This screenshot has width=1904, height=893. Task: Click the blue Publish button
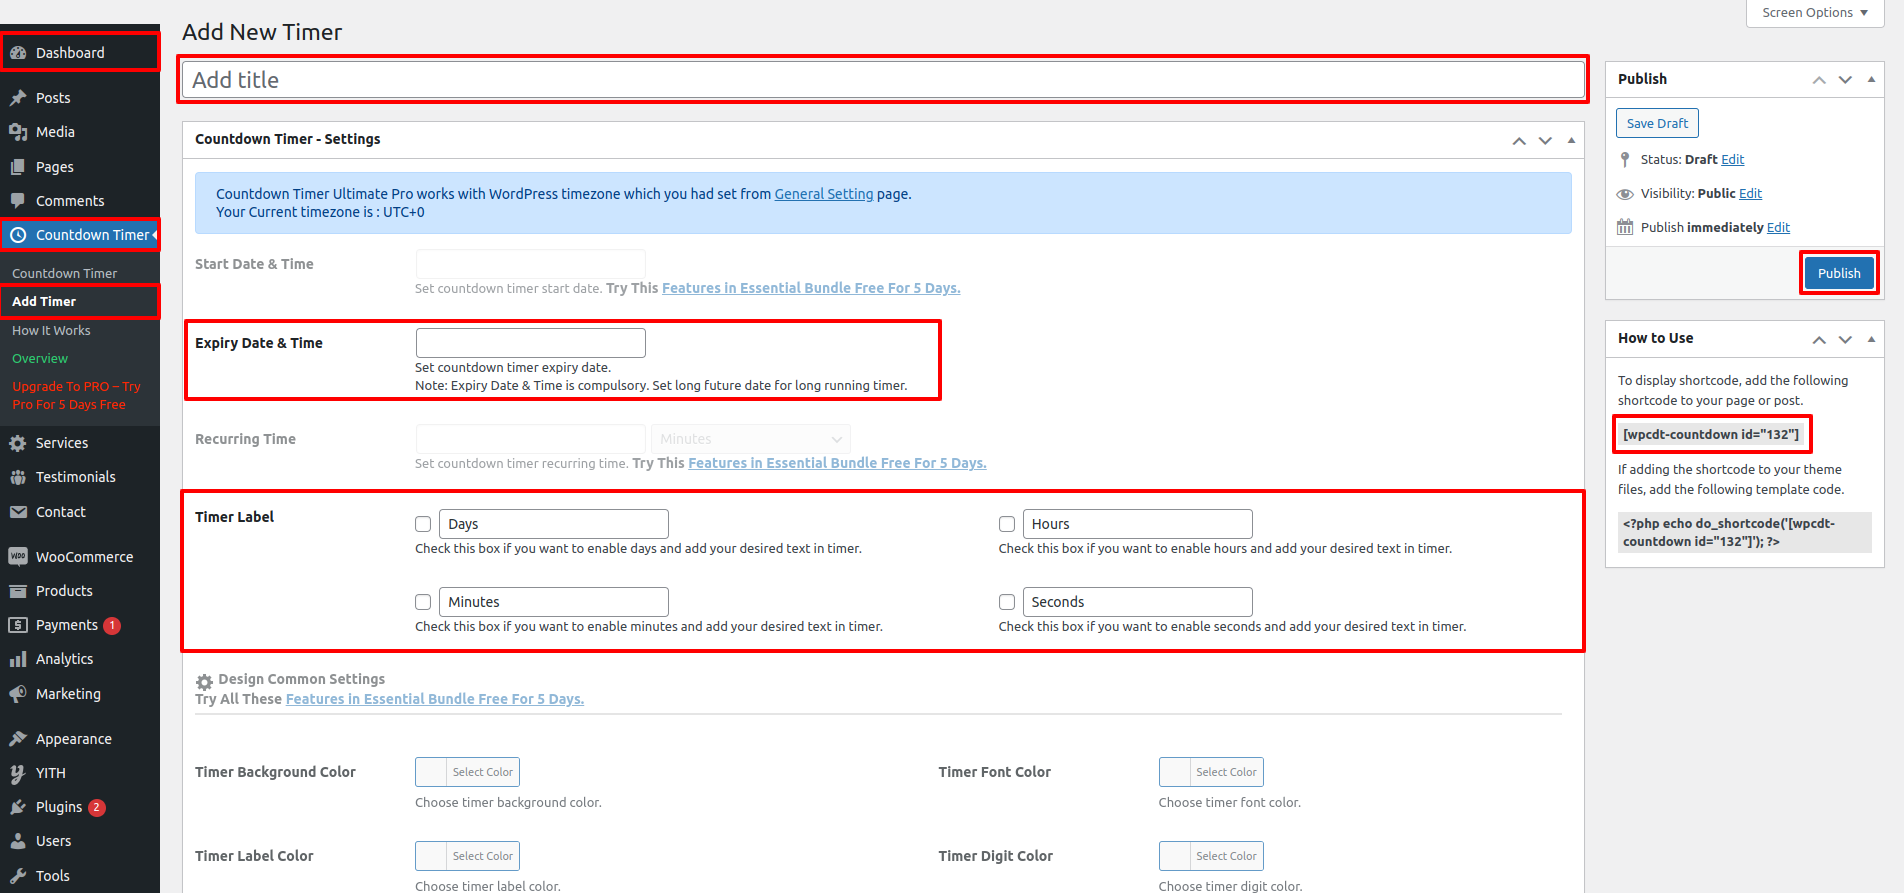coord(1839,273)
